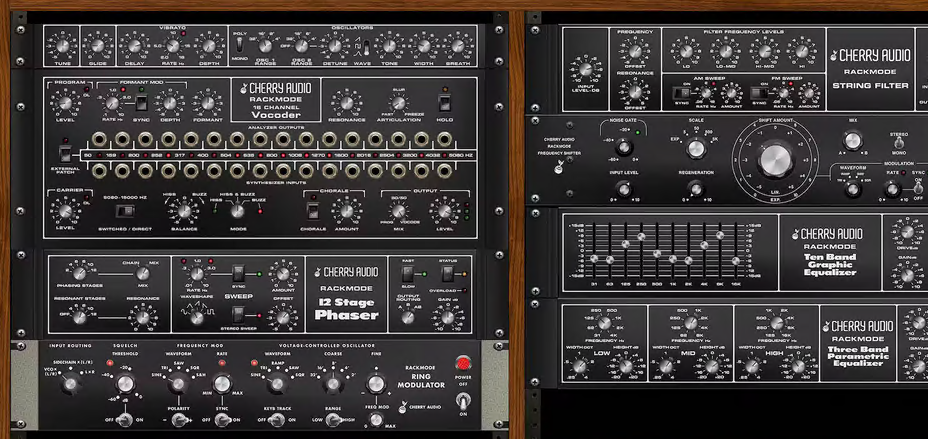The height and width of the screenshot is (439, 928).
Task: Click the Waveshape knob on Phaser
Action: (x=196, y=317)
